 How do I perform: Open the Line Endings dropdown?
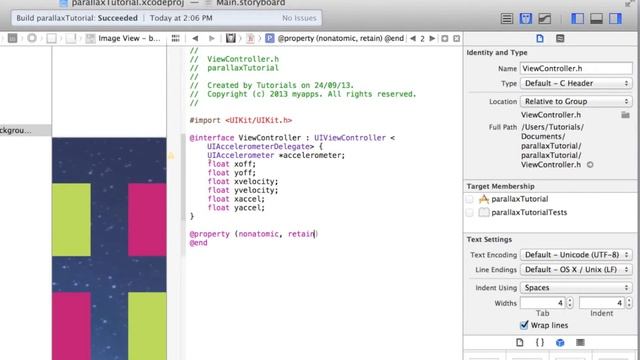pos(576,270)
